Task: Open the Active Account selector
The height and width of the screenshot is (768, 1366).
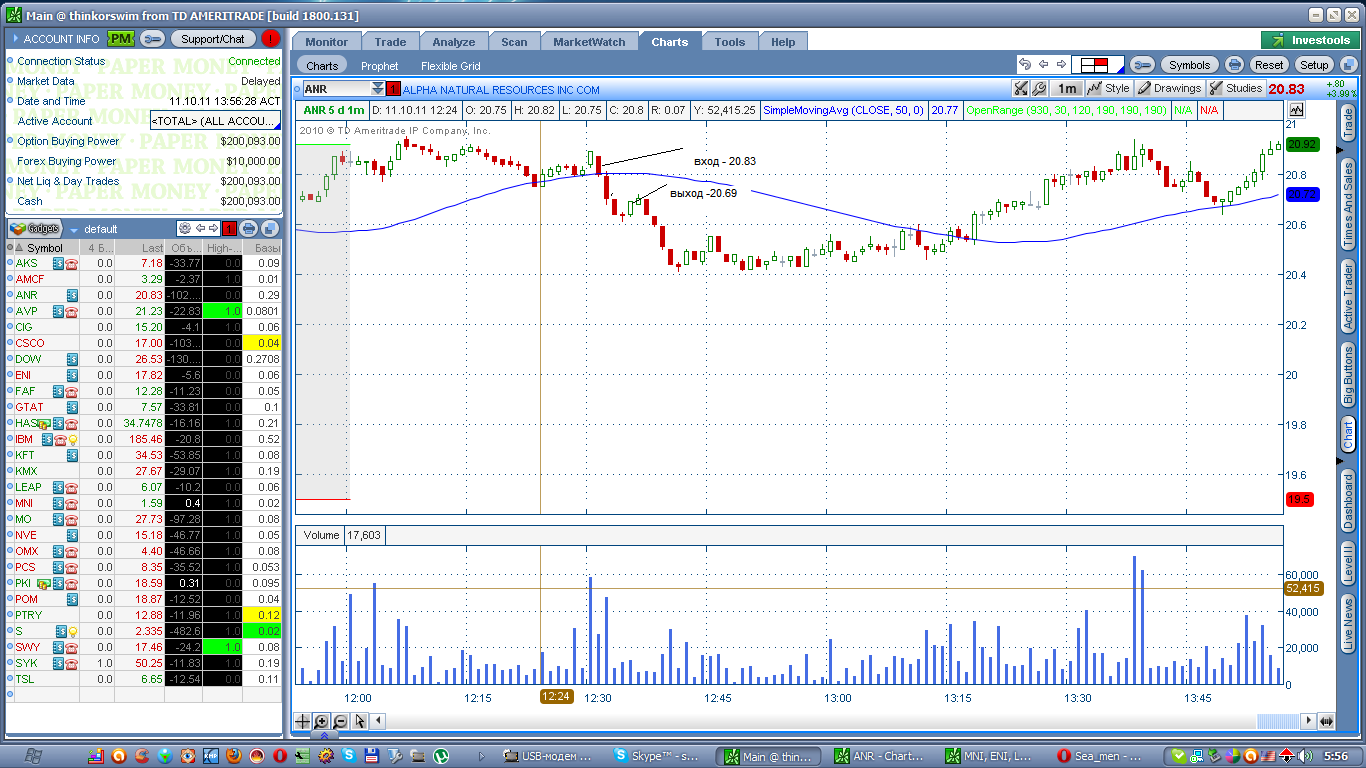Action: tap(215, 121)
